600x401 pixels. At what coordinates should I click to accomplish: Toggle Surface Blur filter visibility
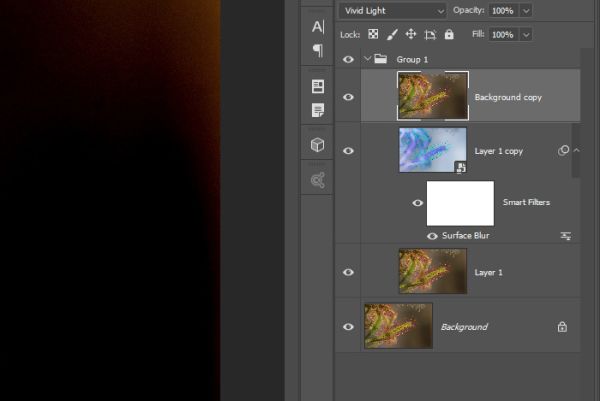432,236
